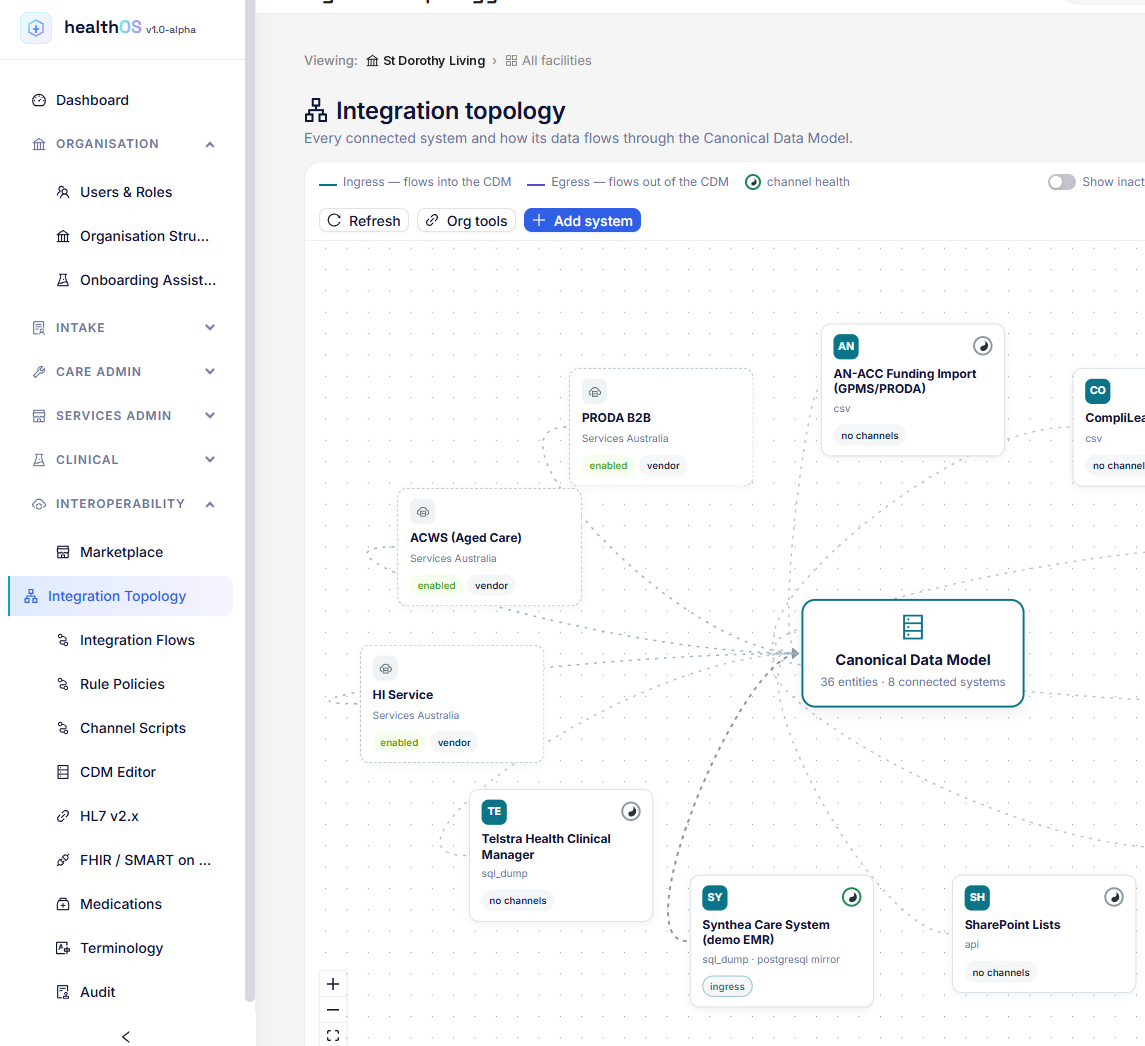Image resolution: width=1145 pixels, height=1046 pixels.
Task: Click enabled tag on HI Service
Action: click(x=399, y=742)
